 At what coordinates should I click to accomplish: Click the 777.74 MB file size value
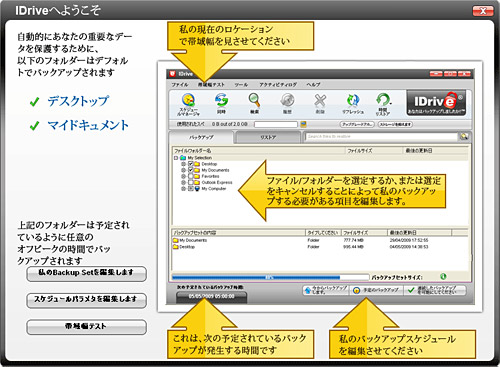[353, 240]
